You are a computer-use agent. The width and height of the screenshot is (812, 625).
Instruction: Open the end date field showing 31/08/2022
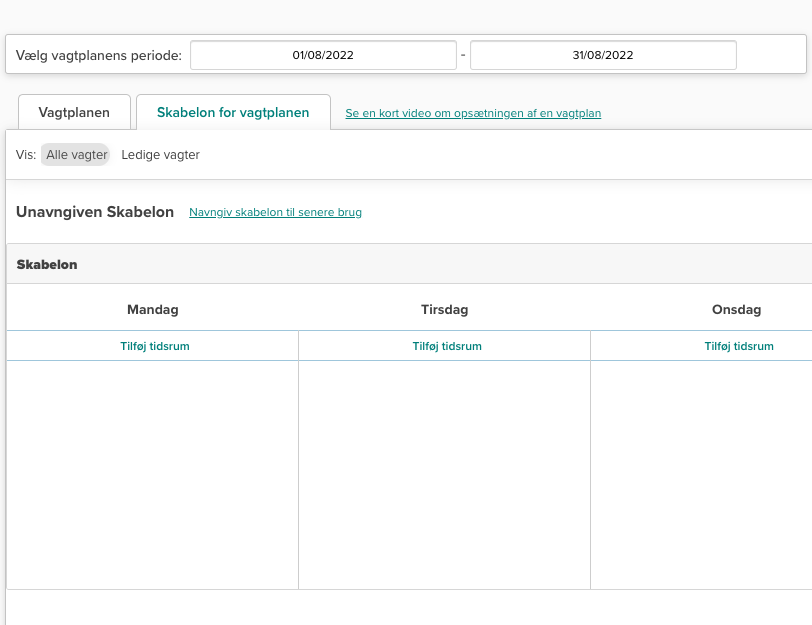coord(603,55)
